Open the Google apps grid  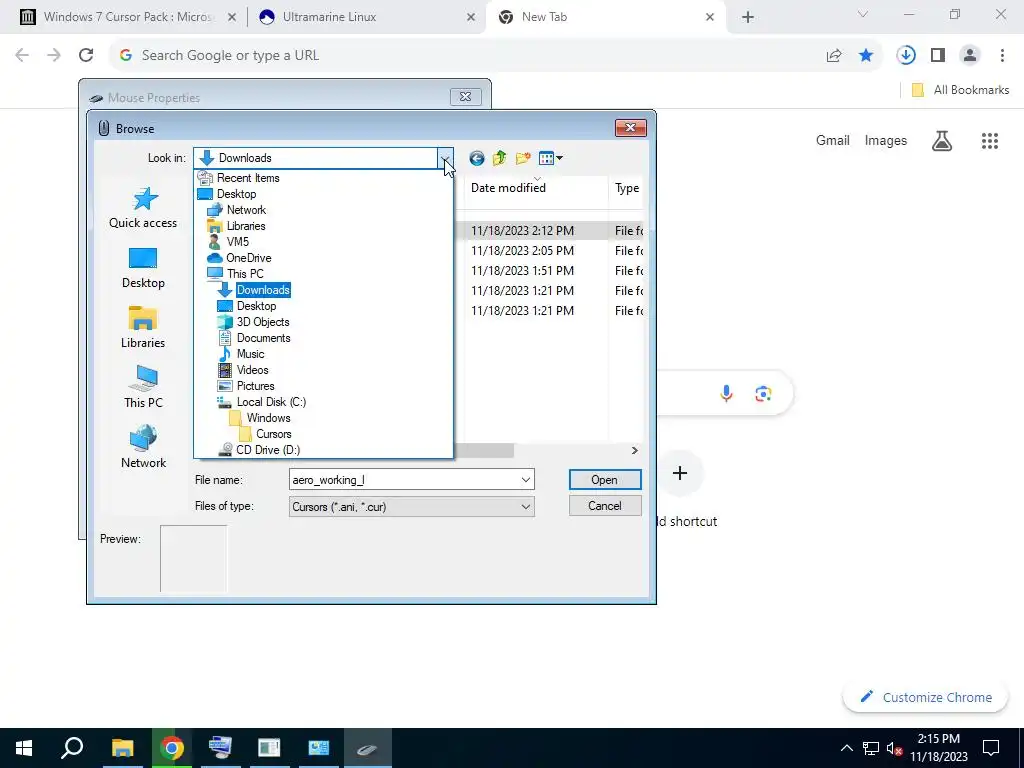[x=990, y=140]
